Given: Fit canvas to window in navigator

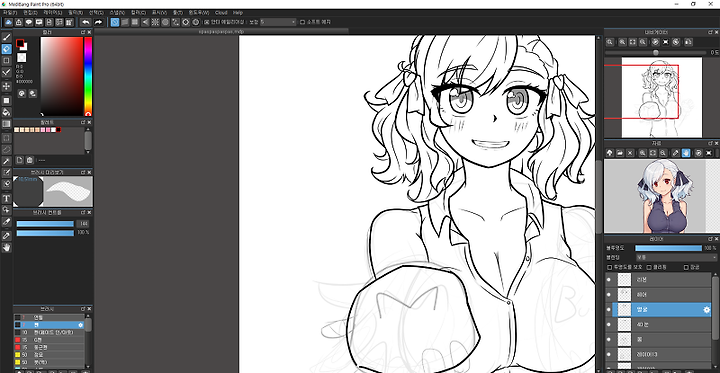Looking at the screenshot, I should pyautogui.click(x=633, y=42).
